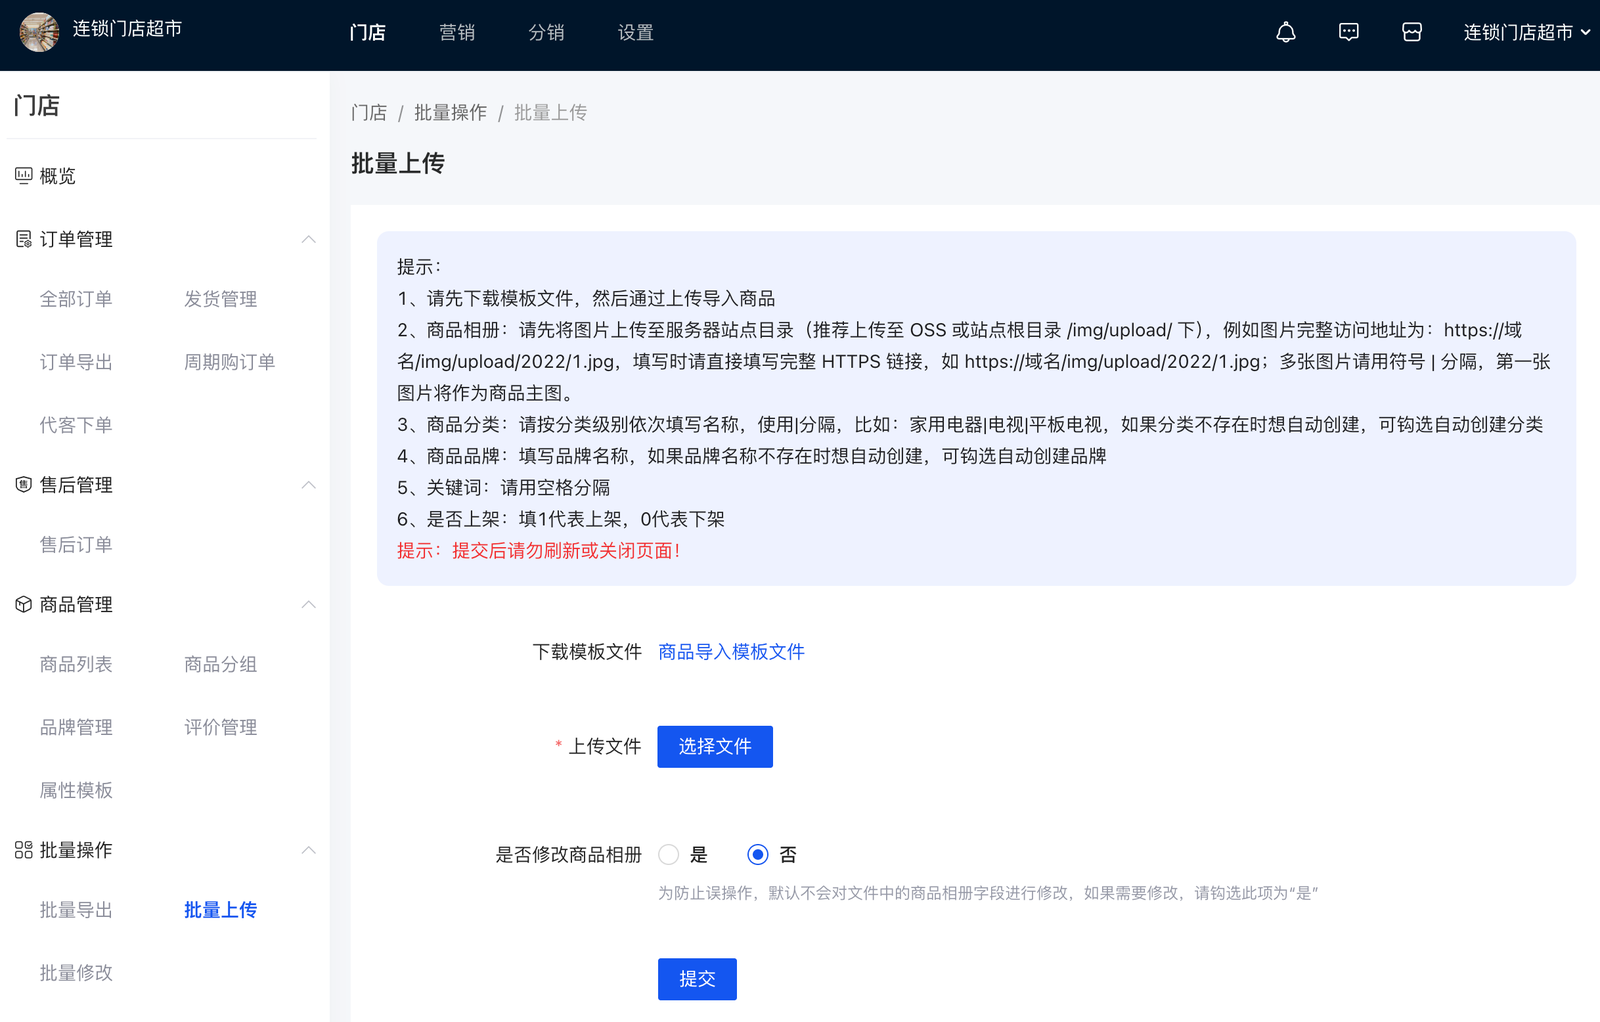Collapse the 订单管理 section chevron

point(309,240)
